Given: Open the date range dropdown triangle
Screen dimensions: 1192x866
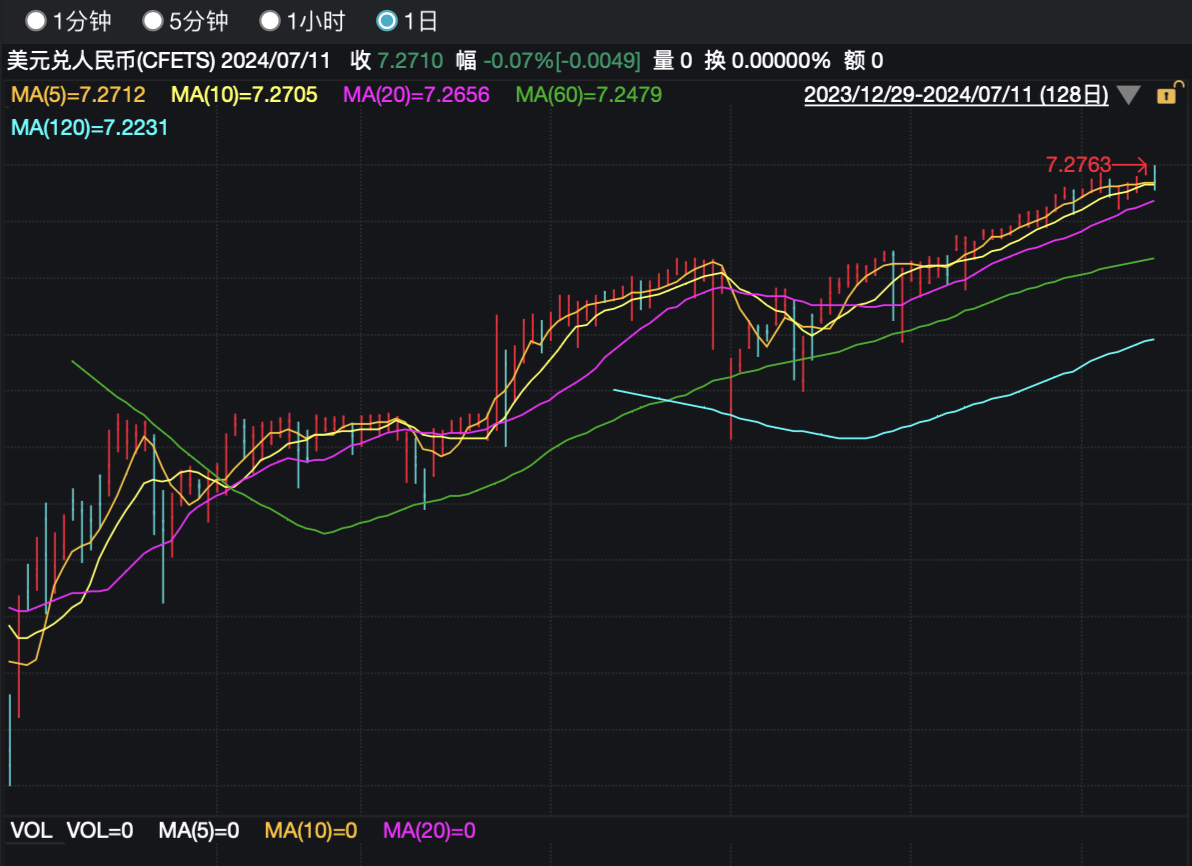Looking at the screenshot, I should (x=1129, y=96).
